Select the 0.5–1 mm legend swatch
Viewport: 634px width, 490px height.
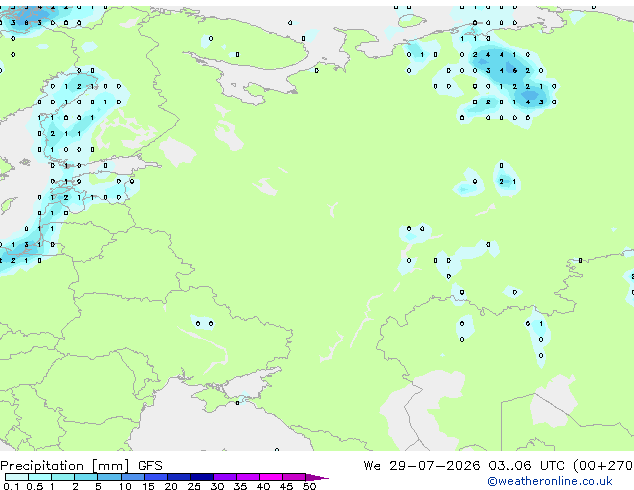pyautogui.click(x=40, y=477)
